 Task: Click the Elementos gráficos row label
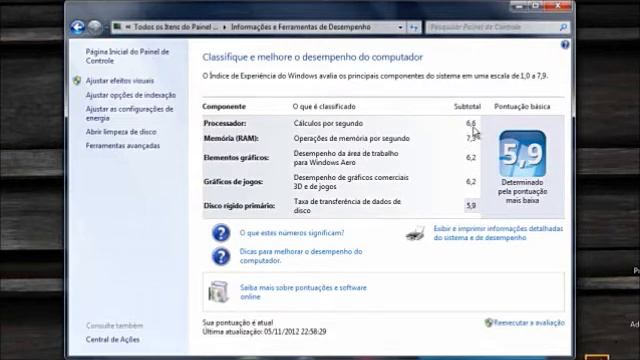(x=236, y=158)
